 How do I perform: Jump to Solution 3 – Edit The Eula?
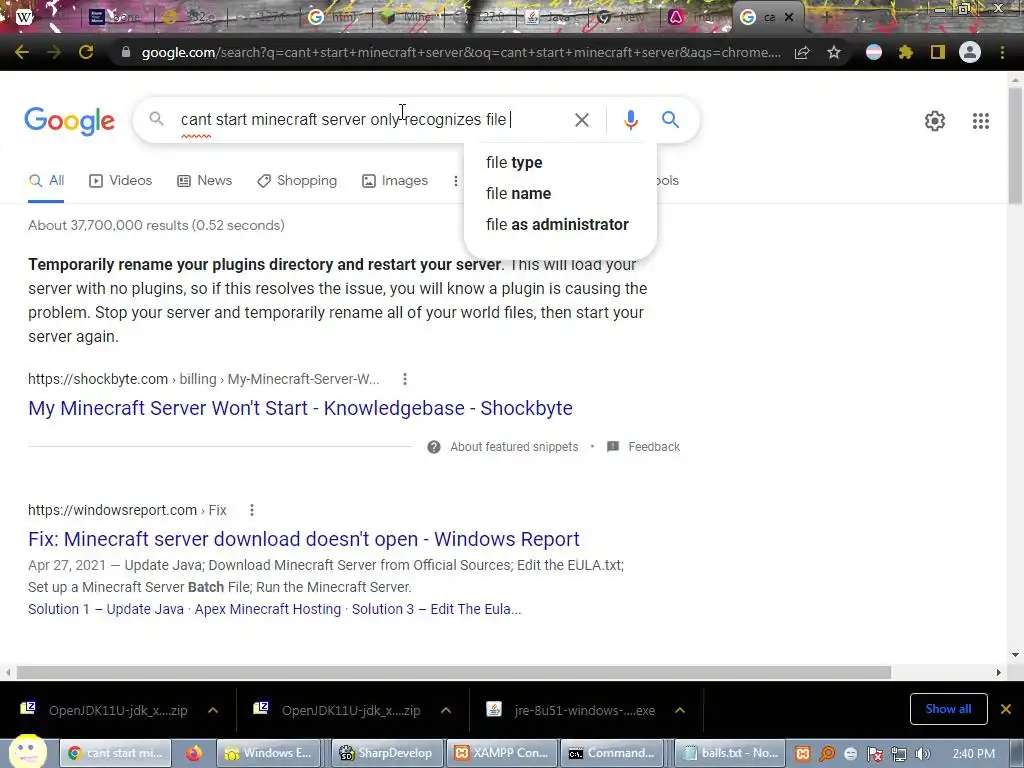(436, 609)
